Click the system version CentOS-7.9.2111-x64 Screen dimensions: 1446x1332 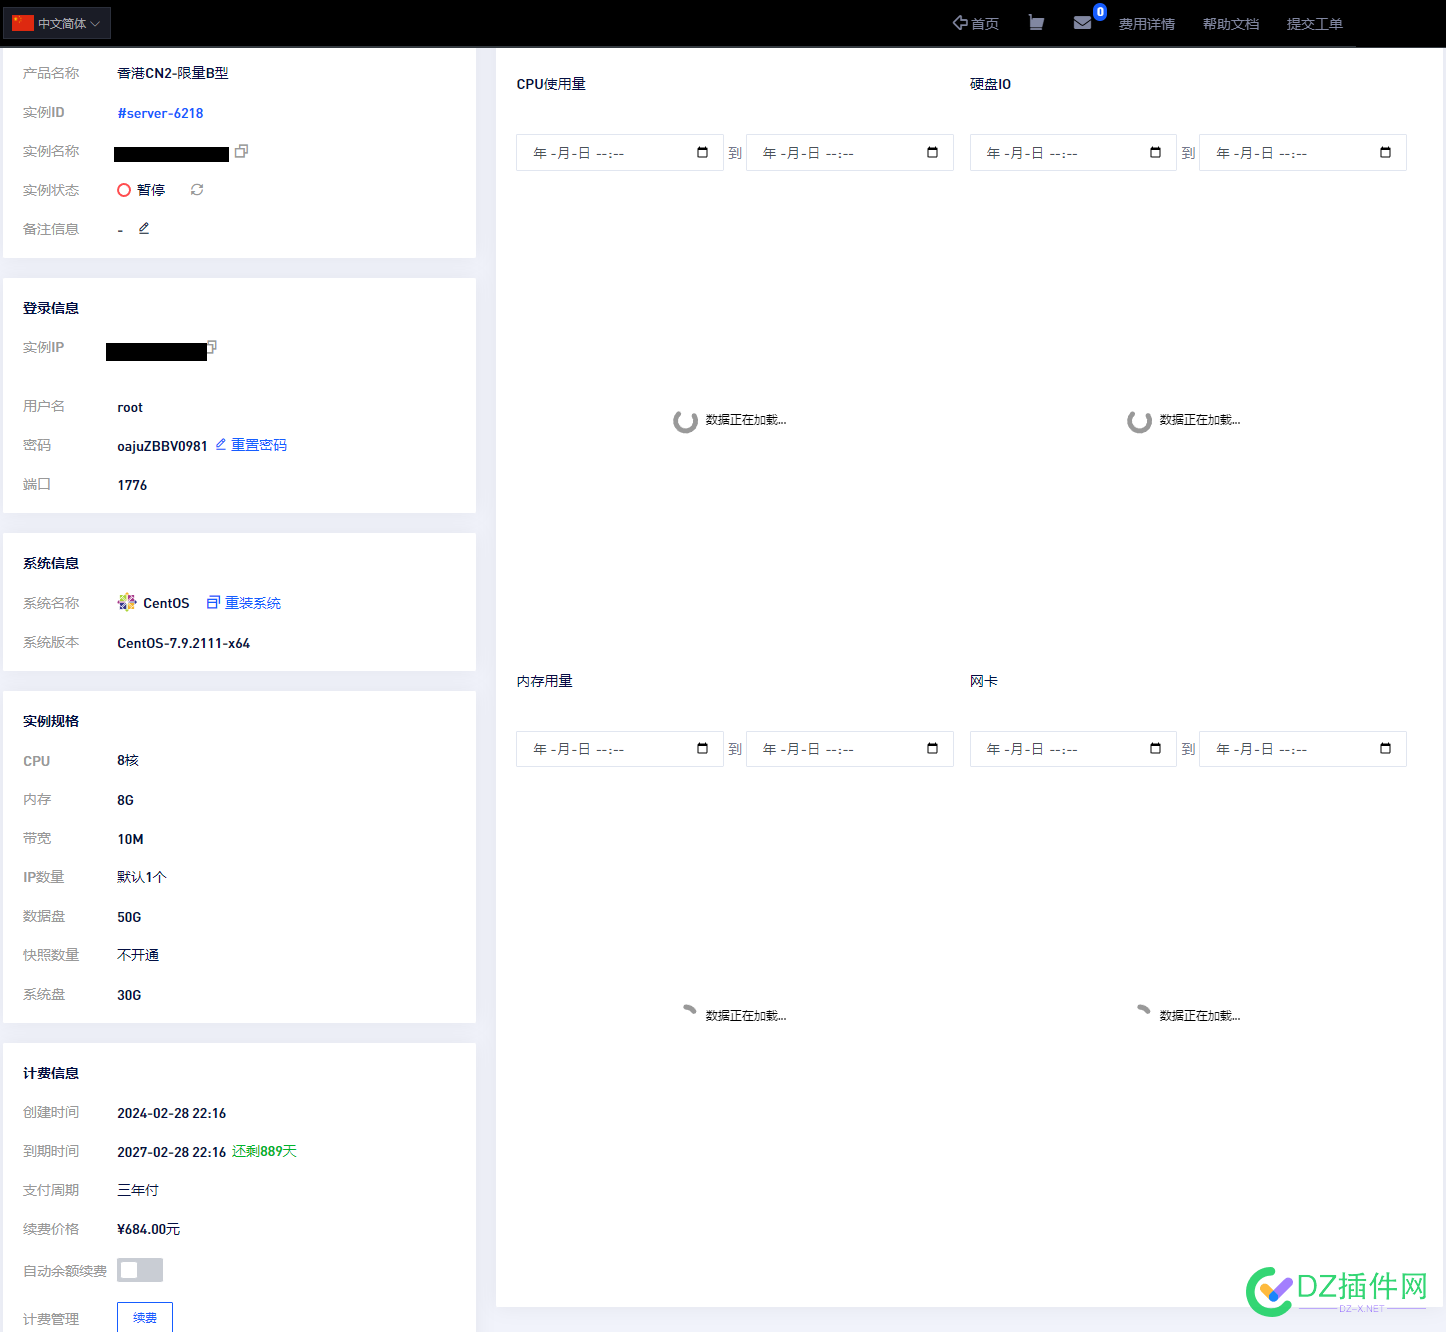pyautogui.click(x=184, y=643)
